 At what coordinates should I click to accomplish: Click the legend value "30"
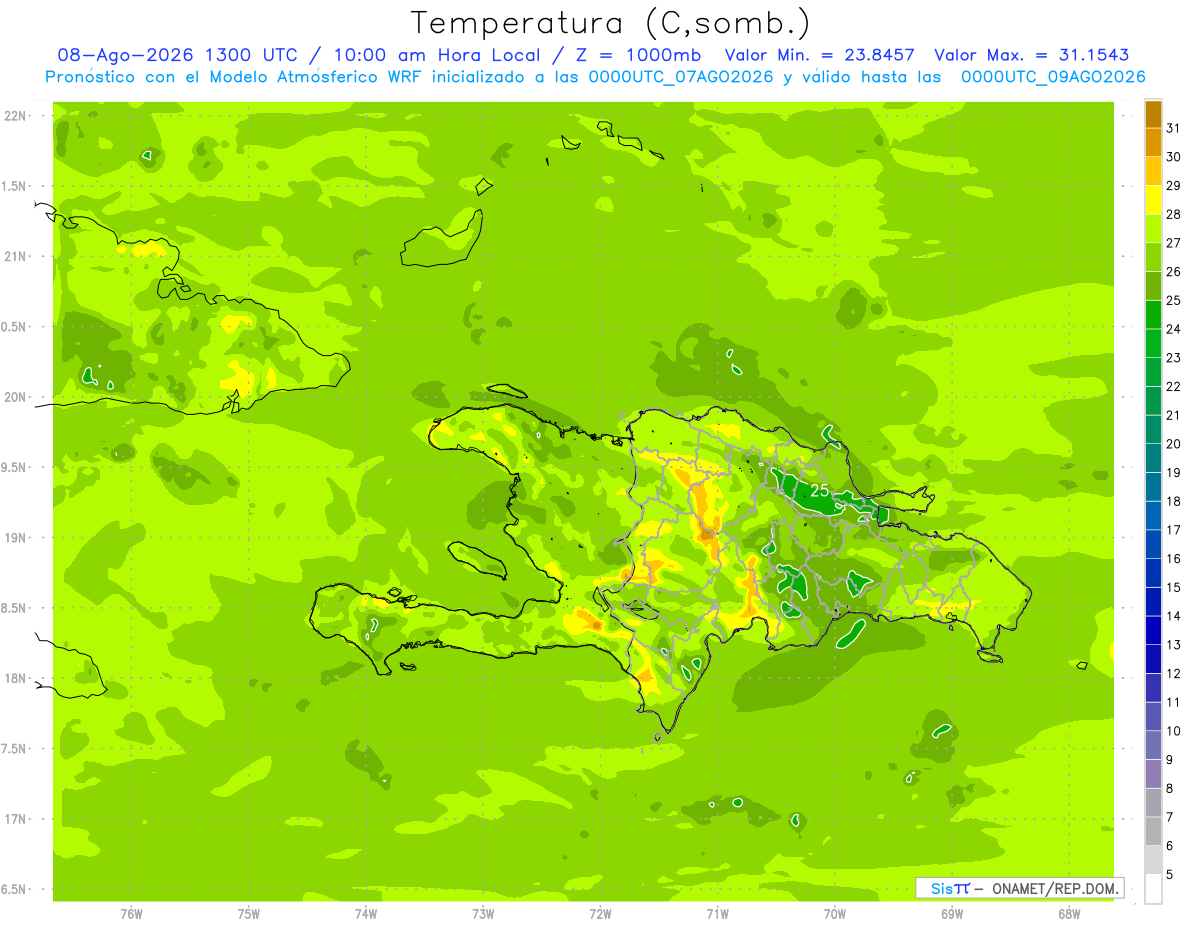(x=1173, y=157)
